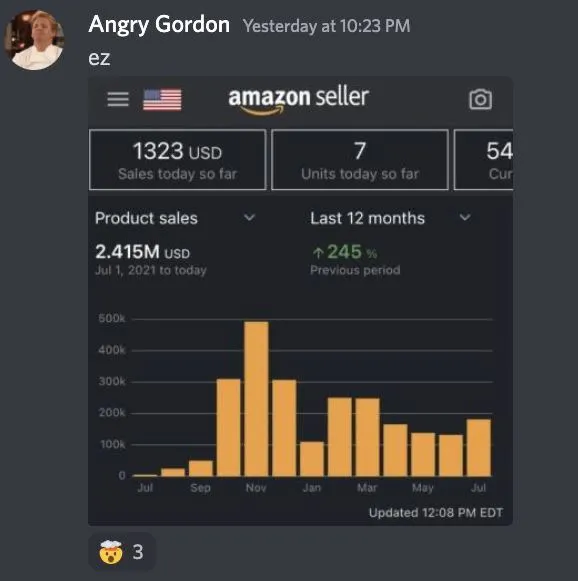Select the Sales today so far card
Image resolution: width=578 pixels, height=581 pixels.
point(177,160)
